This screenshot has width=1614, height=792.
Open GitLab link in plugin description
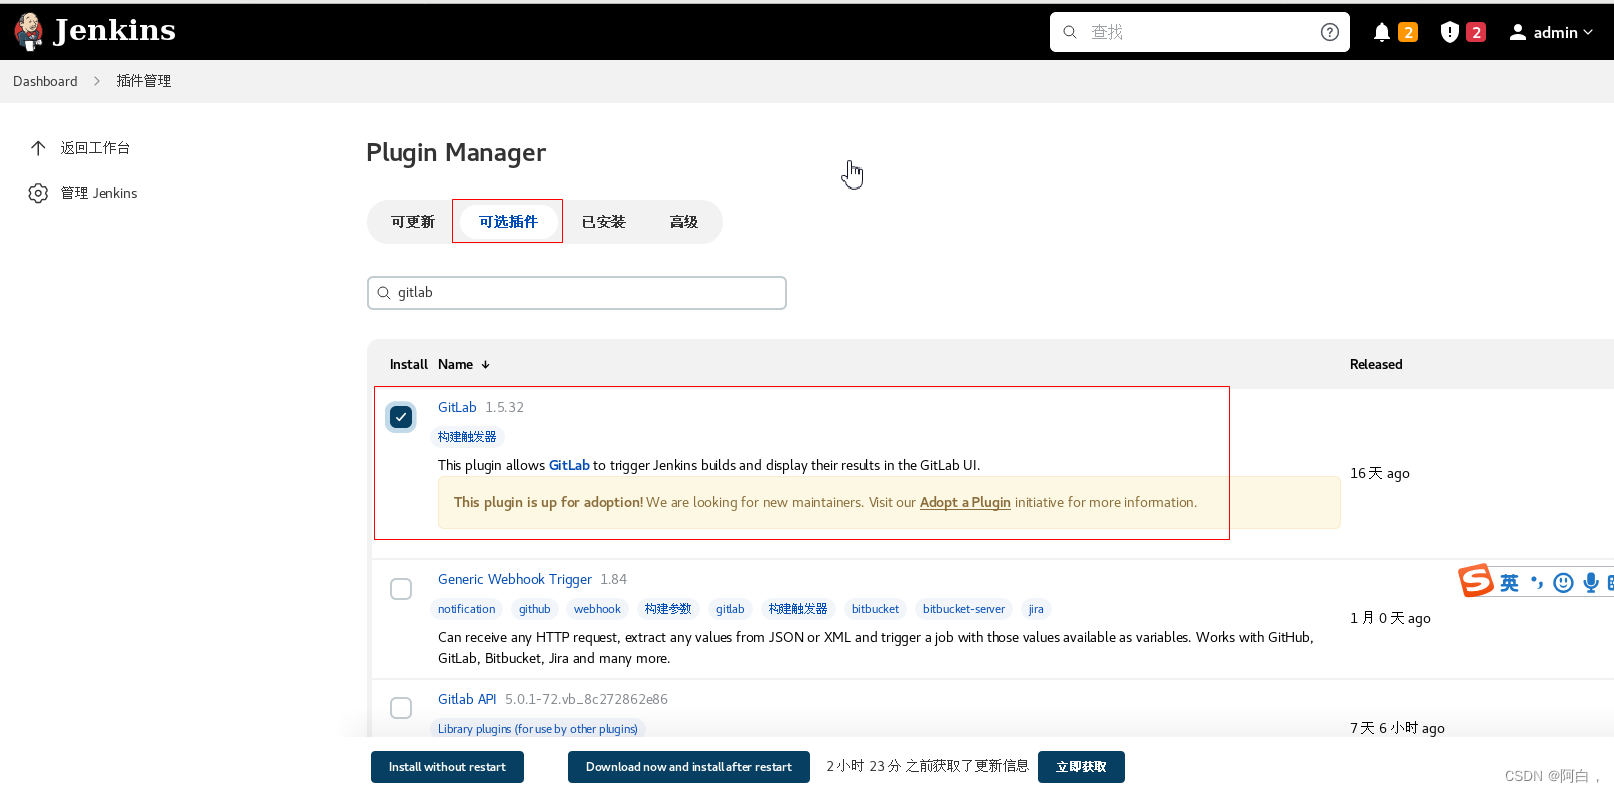click(x=569, y=465)
